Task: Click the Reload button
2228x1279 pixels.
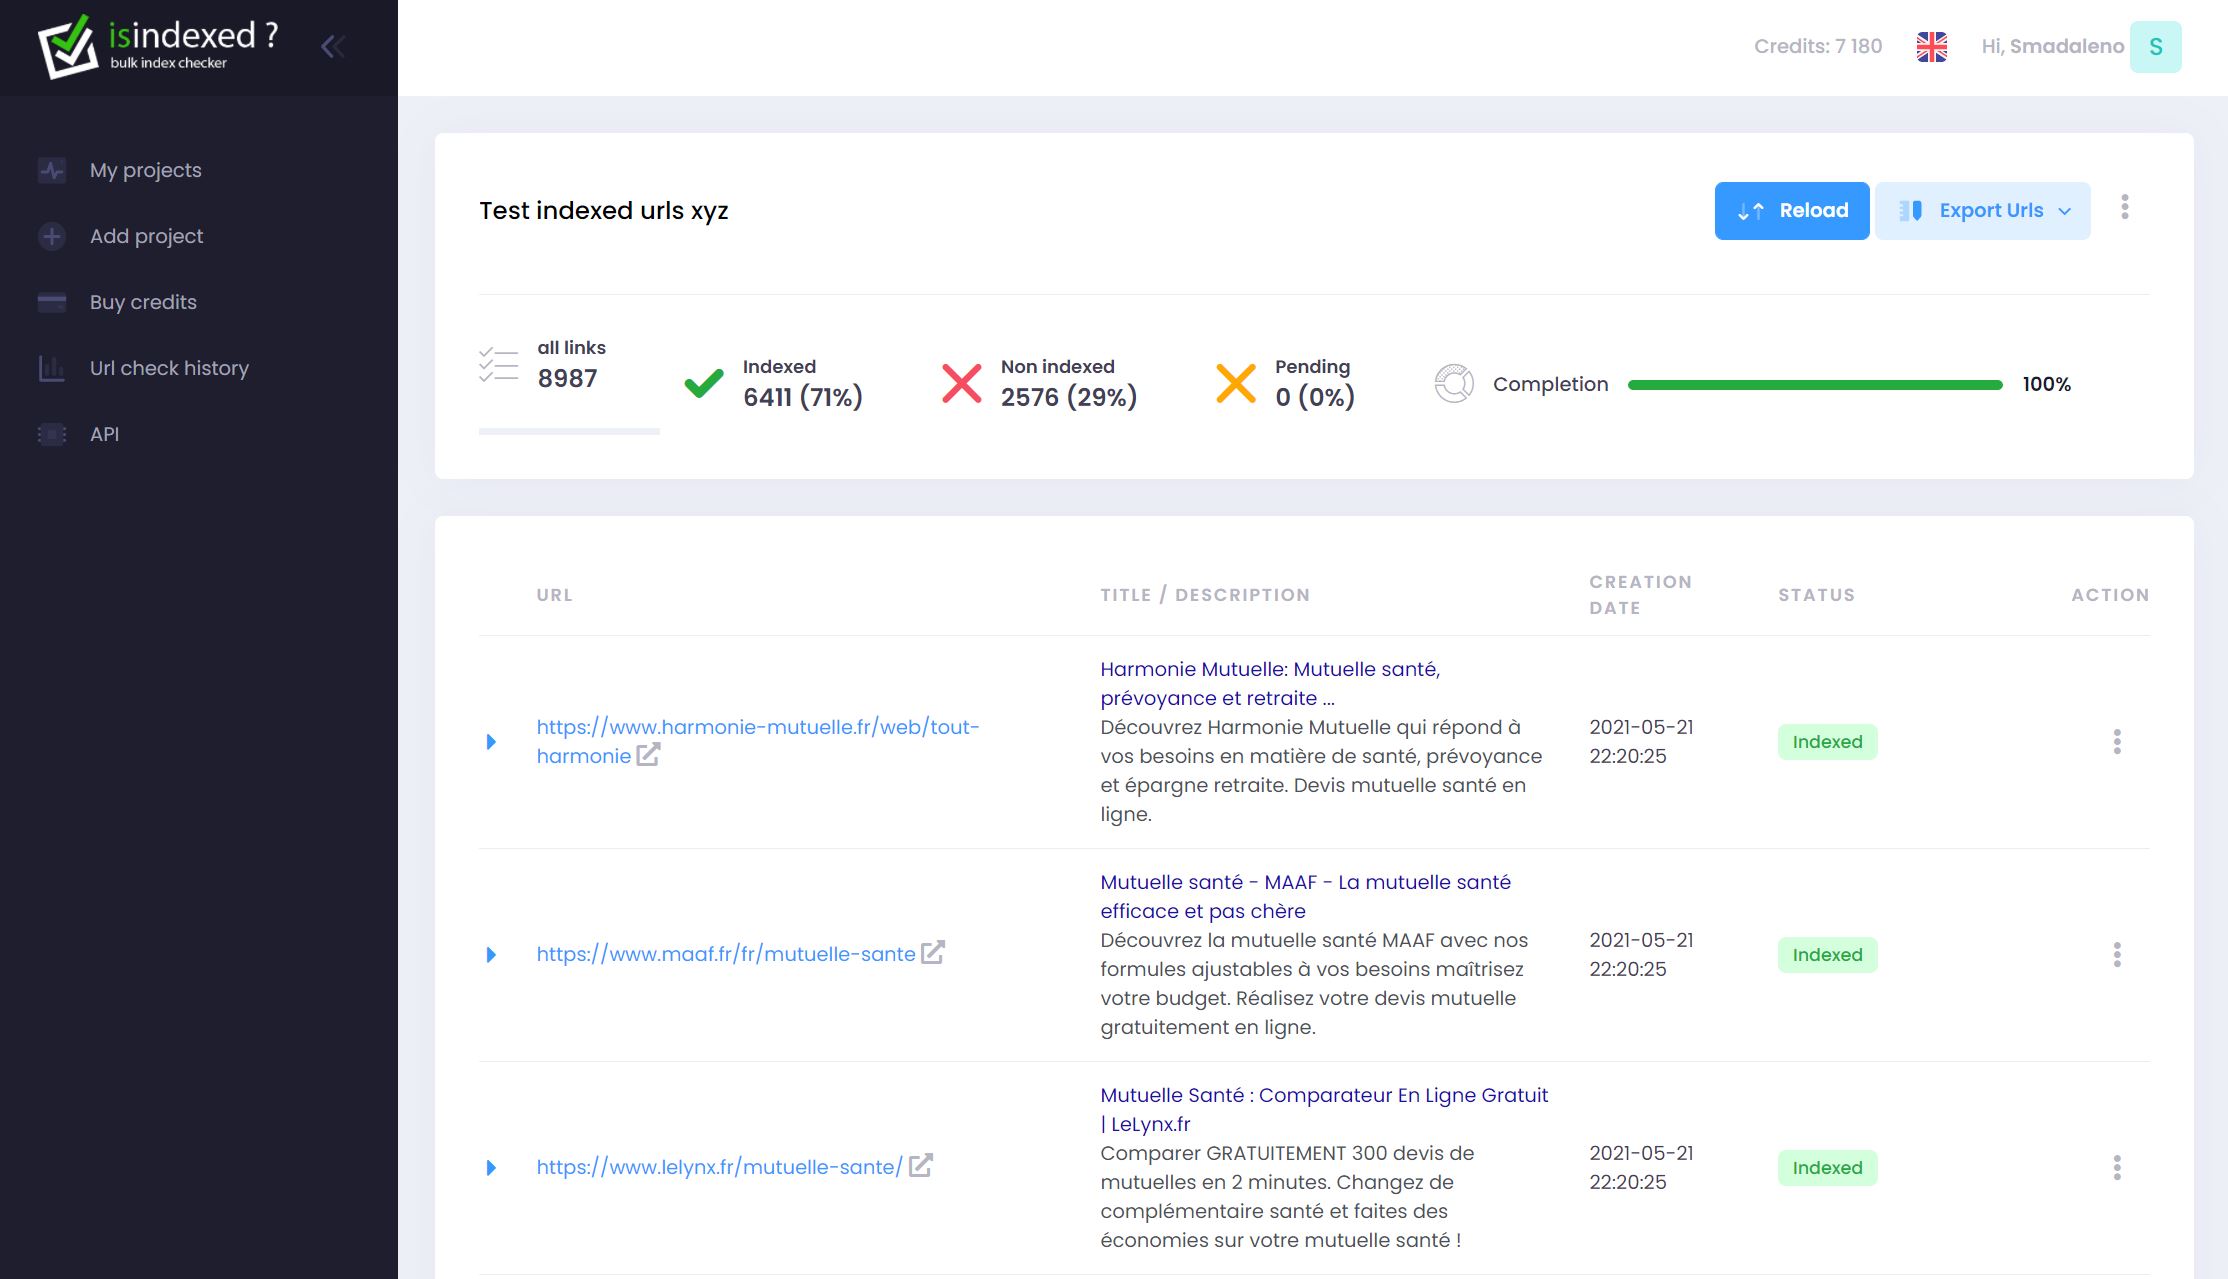Action: click(x=1791, y=210)
